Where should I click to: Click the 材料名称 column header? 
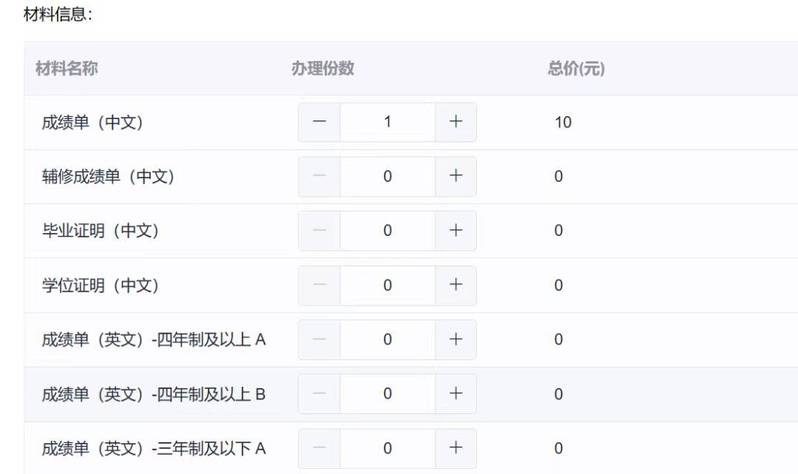(66, 69)
